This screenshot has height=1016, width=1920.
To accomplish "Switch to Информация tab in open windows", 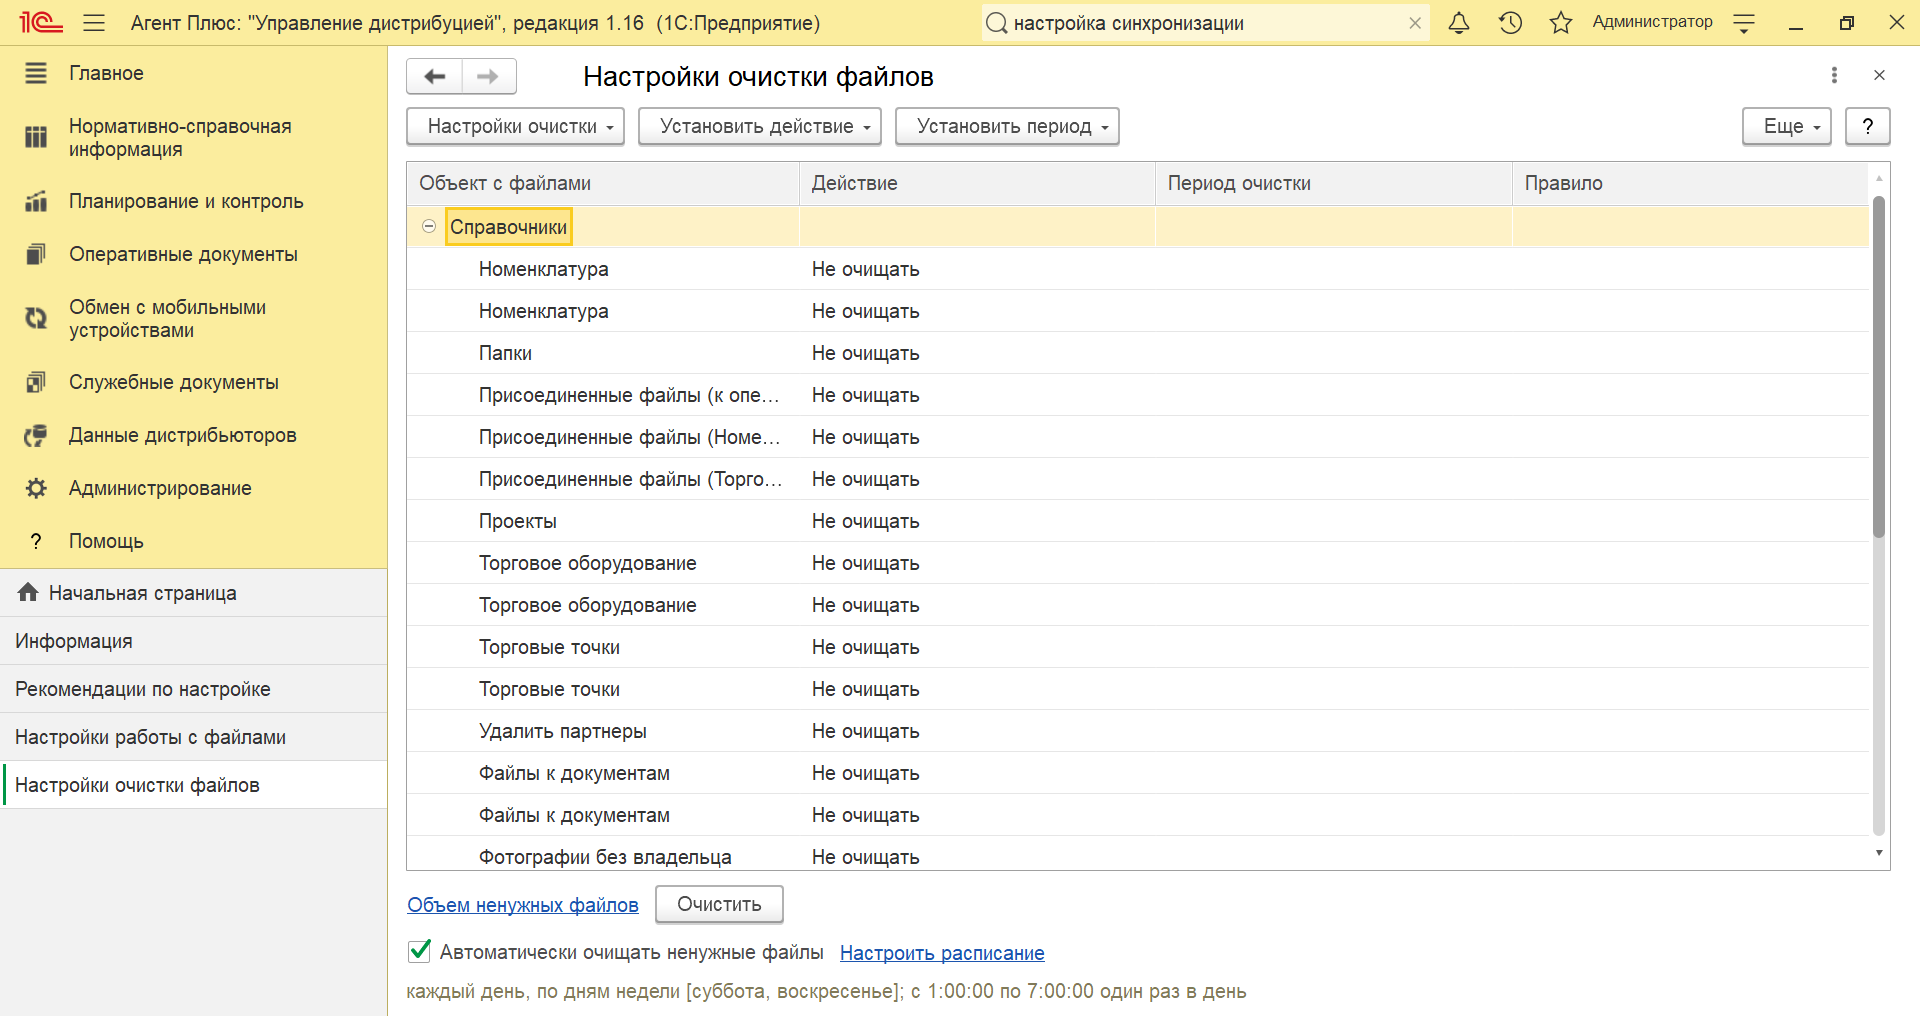I will (x=193, y=641).
